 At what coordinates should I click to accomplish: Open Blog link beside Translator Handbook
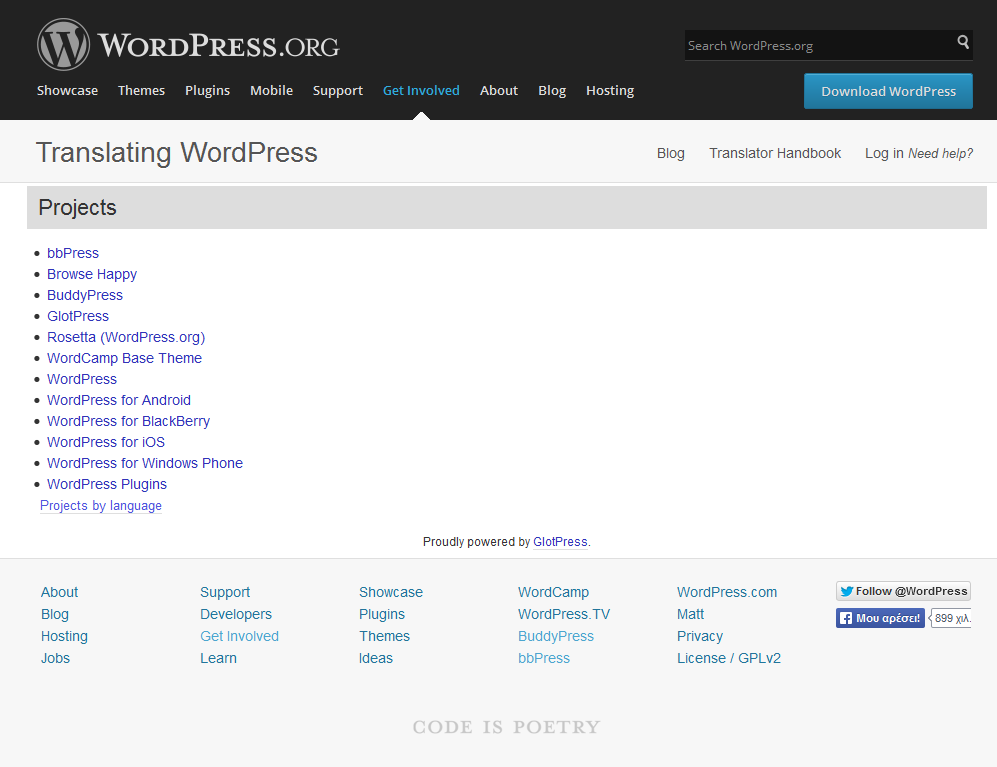coord(670,153)
